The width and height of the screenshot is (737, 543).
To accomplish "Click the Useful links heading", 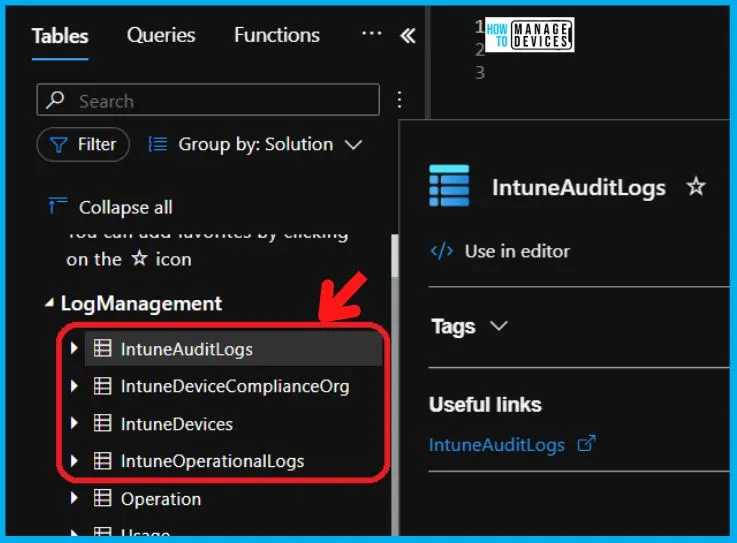I will [x=485, y=404].
